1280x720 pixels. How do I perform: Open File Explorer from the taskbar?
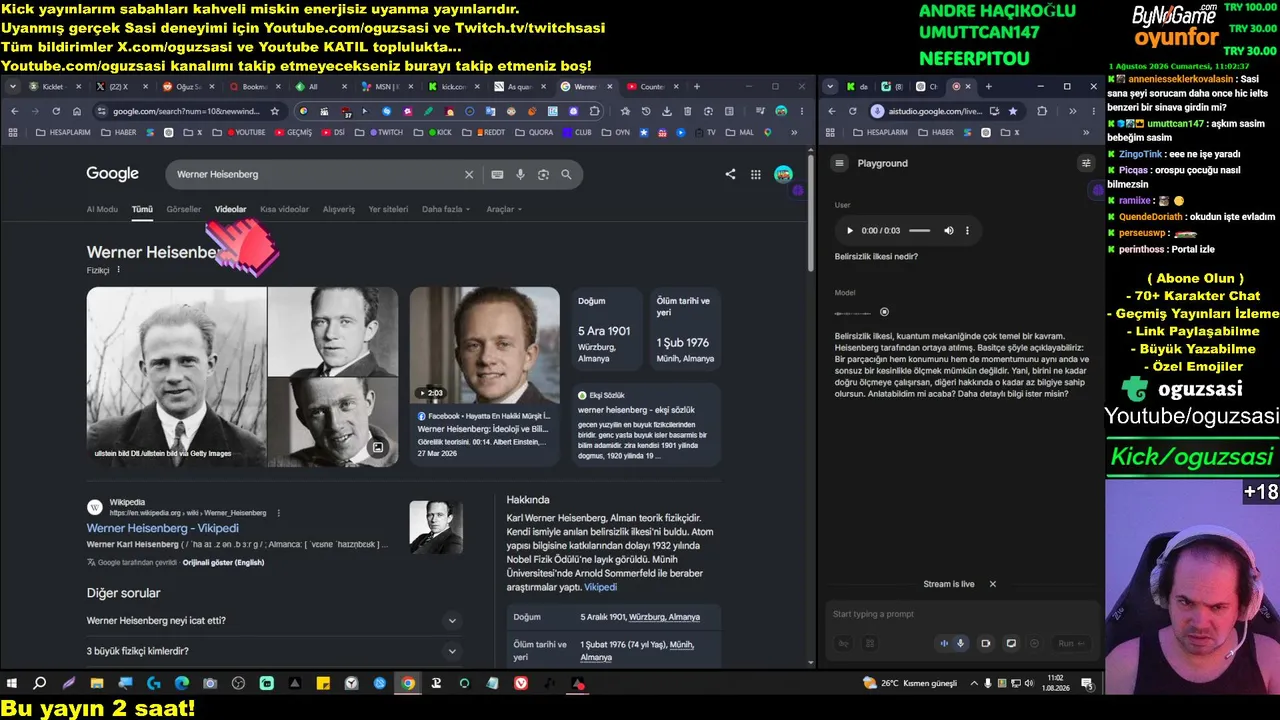(97, 683)
